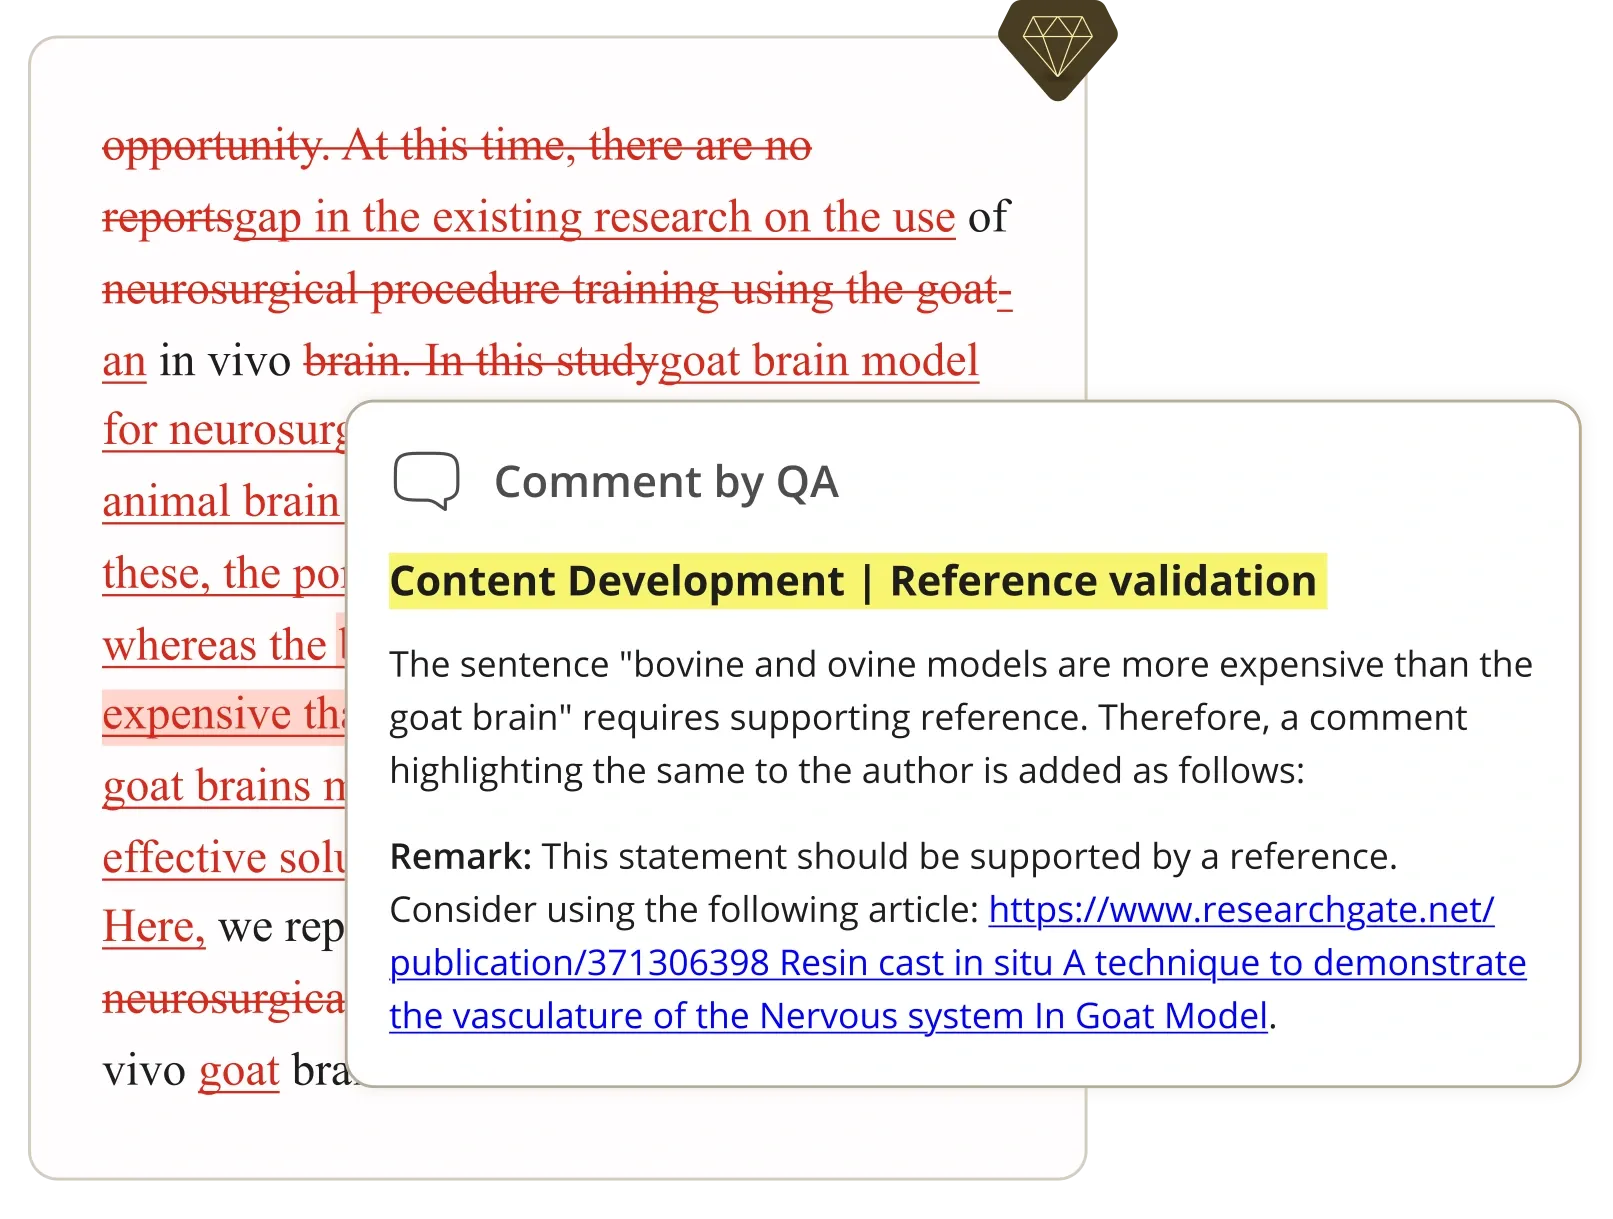Click the comment speech bubble icon
Screen dimensions: 1613x1219
click(x=427, y=481)
